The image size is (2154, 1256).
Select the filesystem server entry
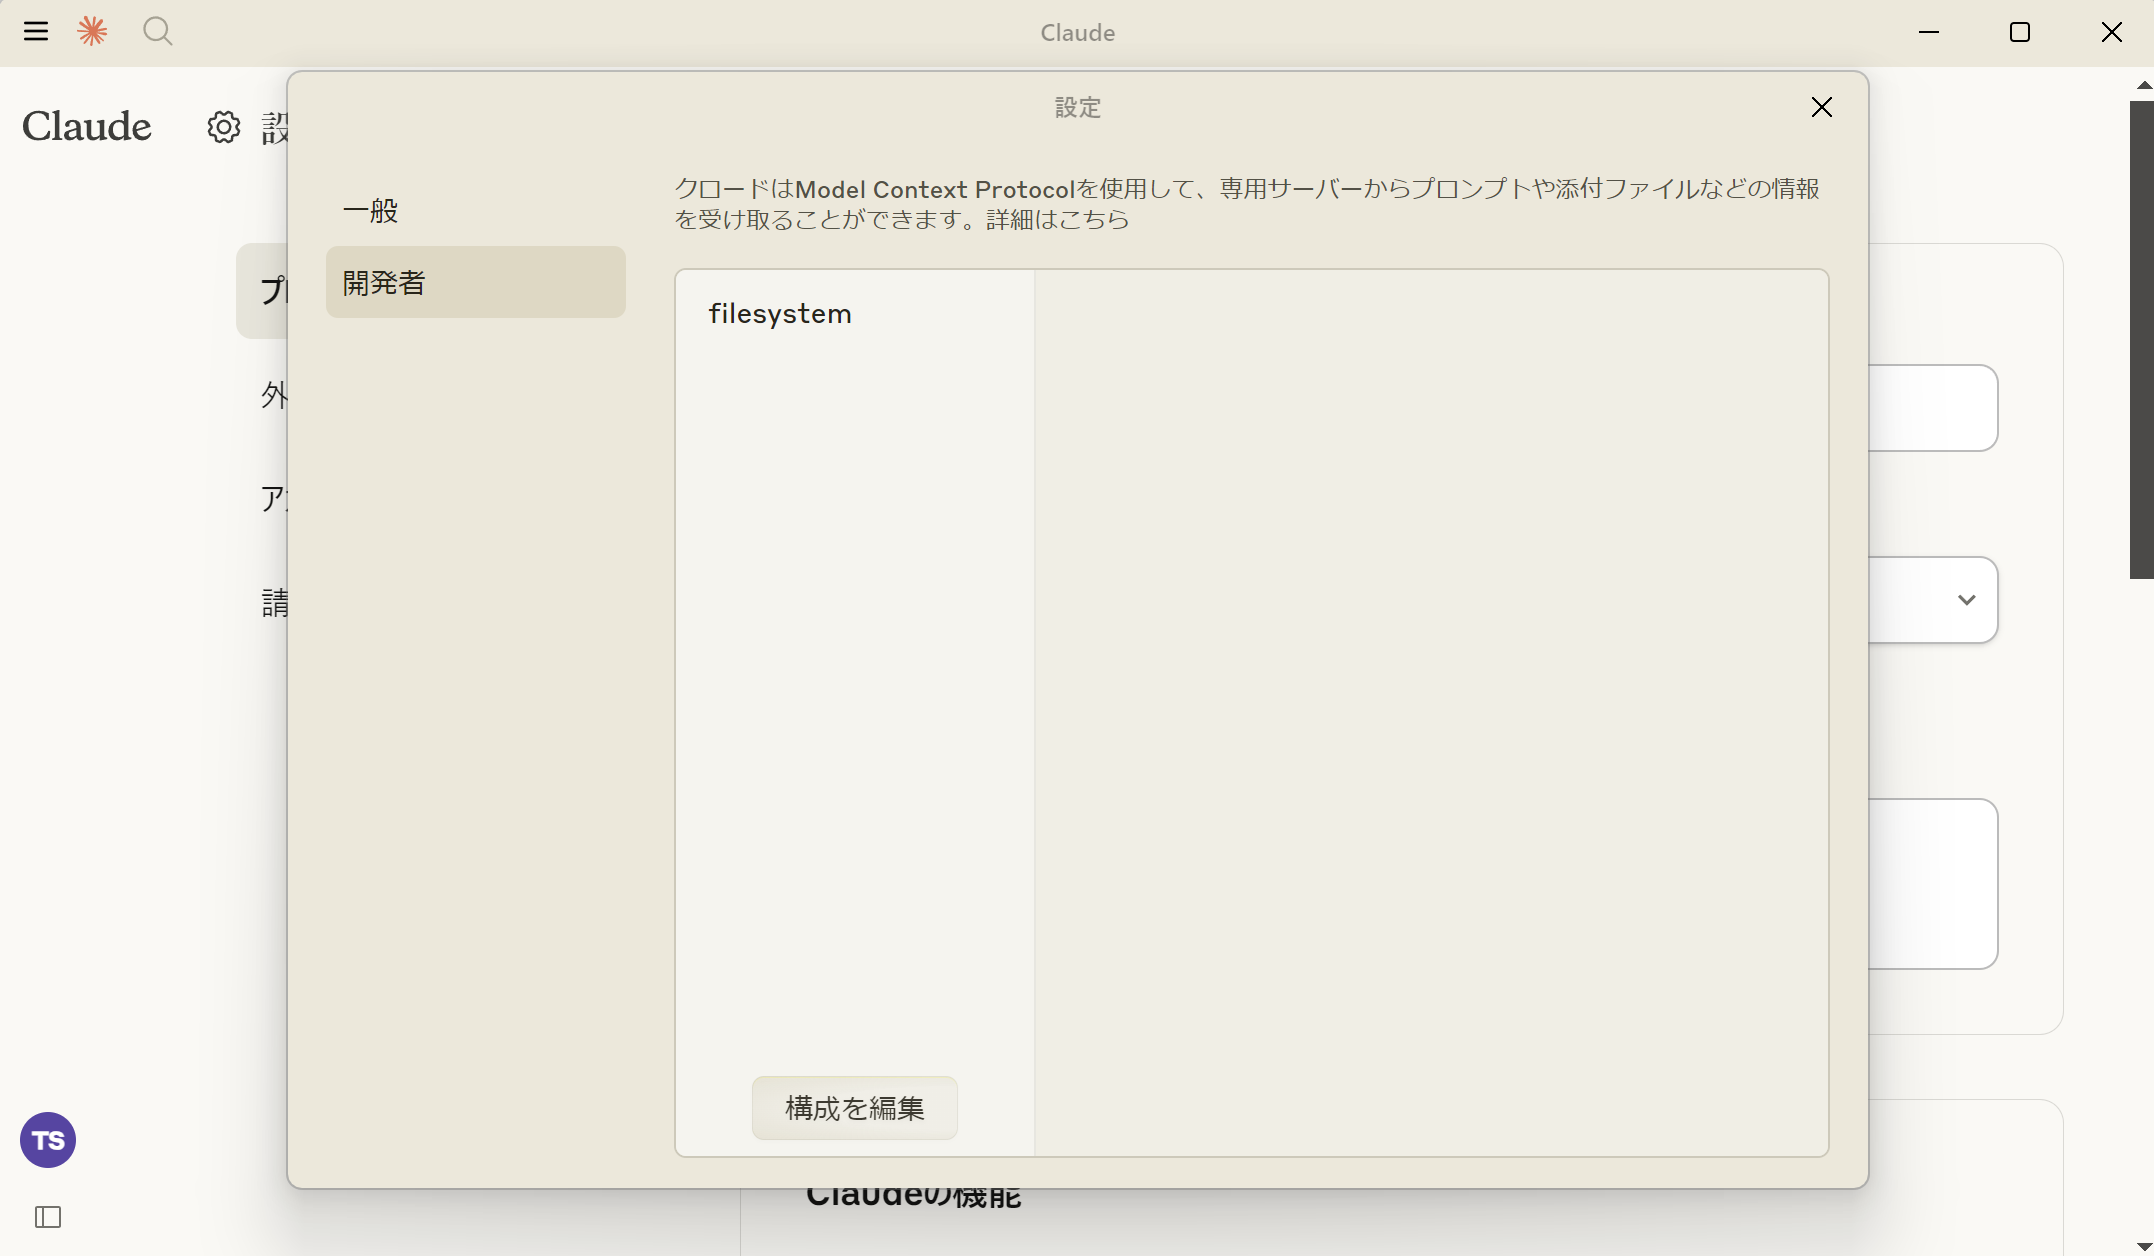point(780,314)
